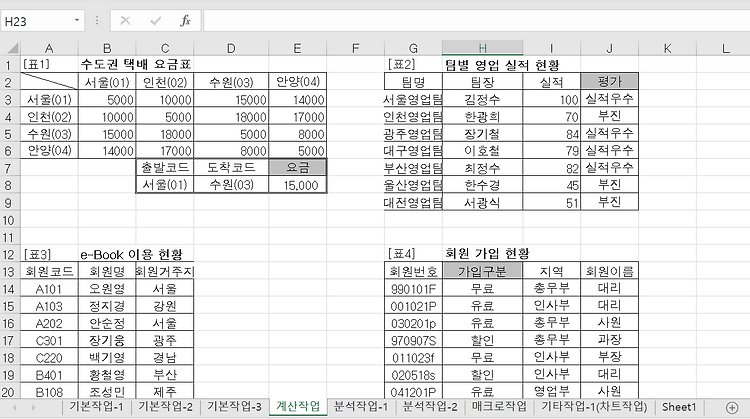Image resolution: width=750 pixels, height=419 pixels.
Task: Select the 회원거주지 header cell
Action: coord(165,271)
